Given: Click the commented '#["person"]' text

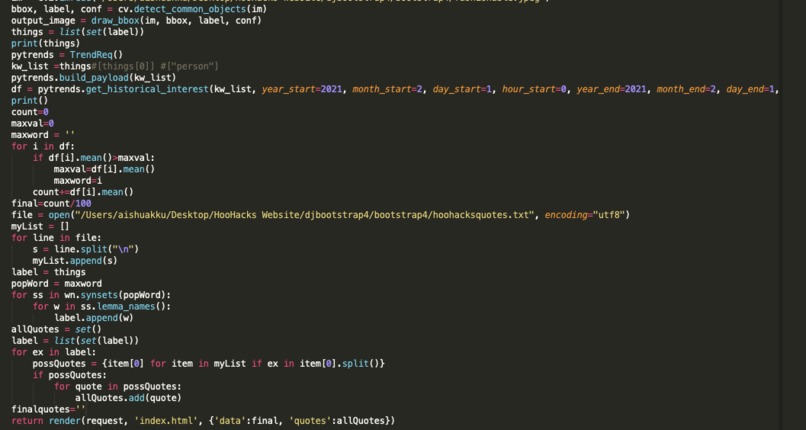Looking at the screenshot, I should (x=190, y=66).
